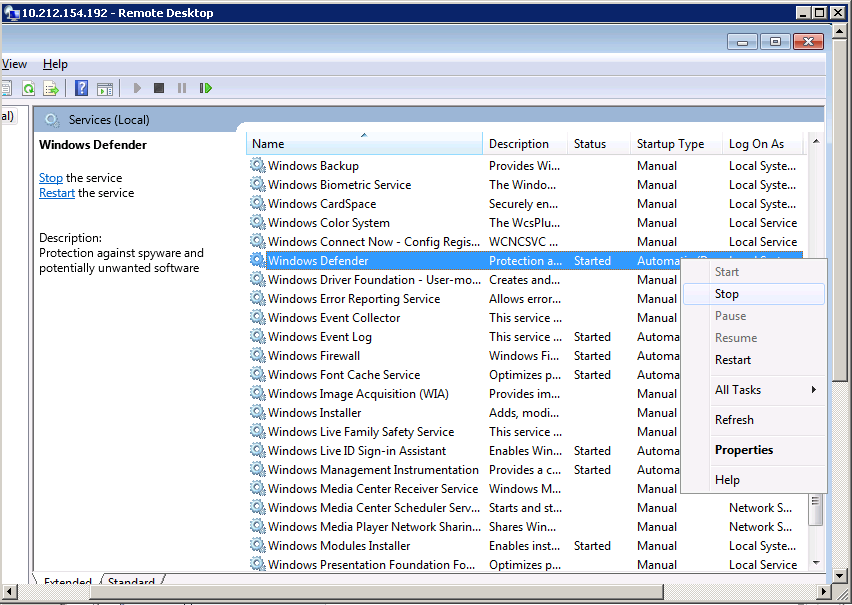Click the Windows CardSpace gear icon
The image size is (852, 605).
(x=257, y=203)
